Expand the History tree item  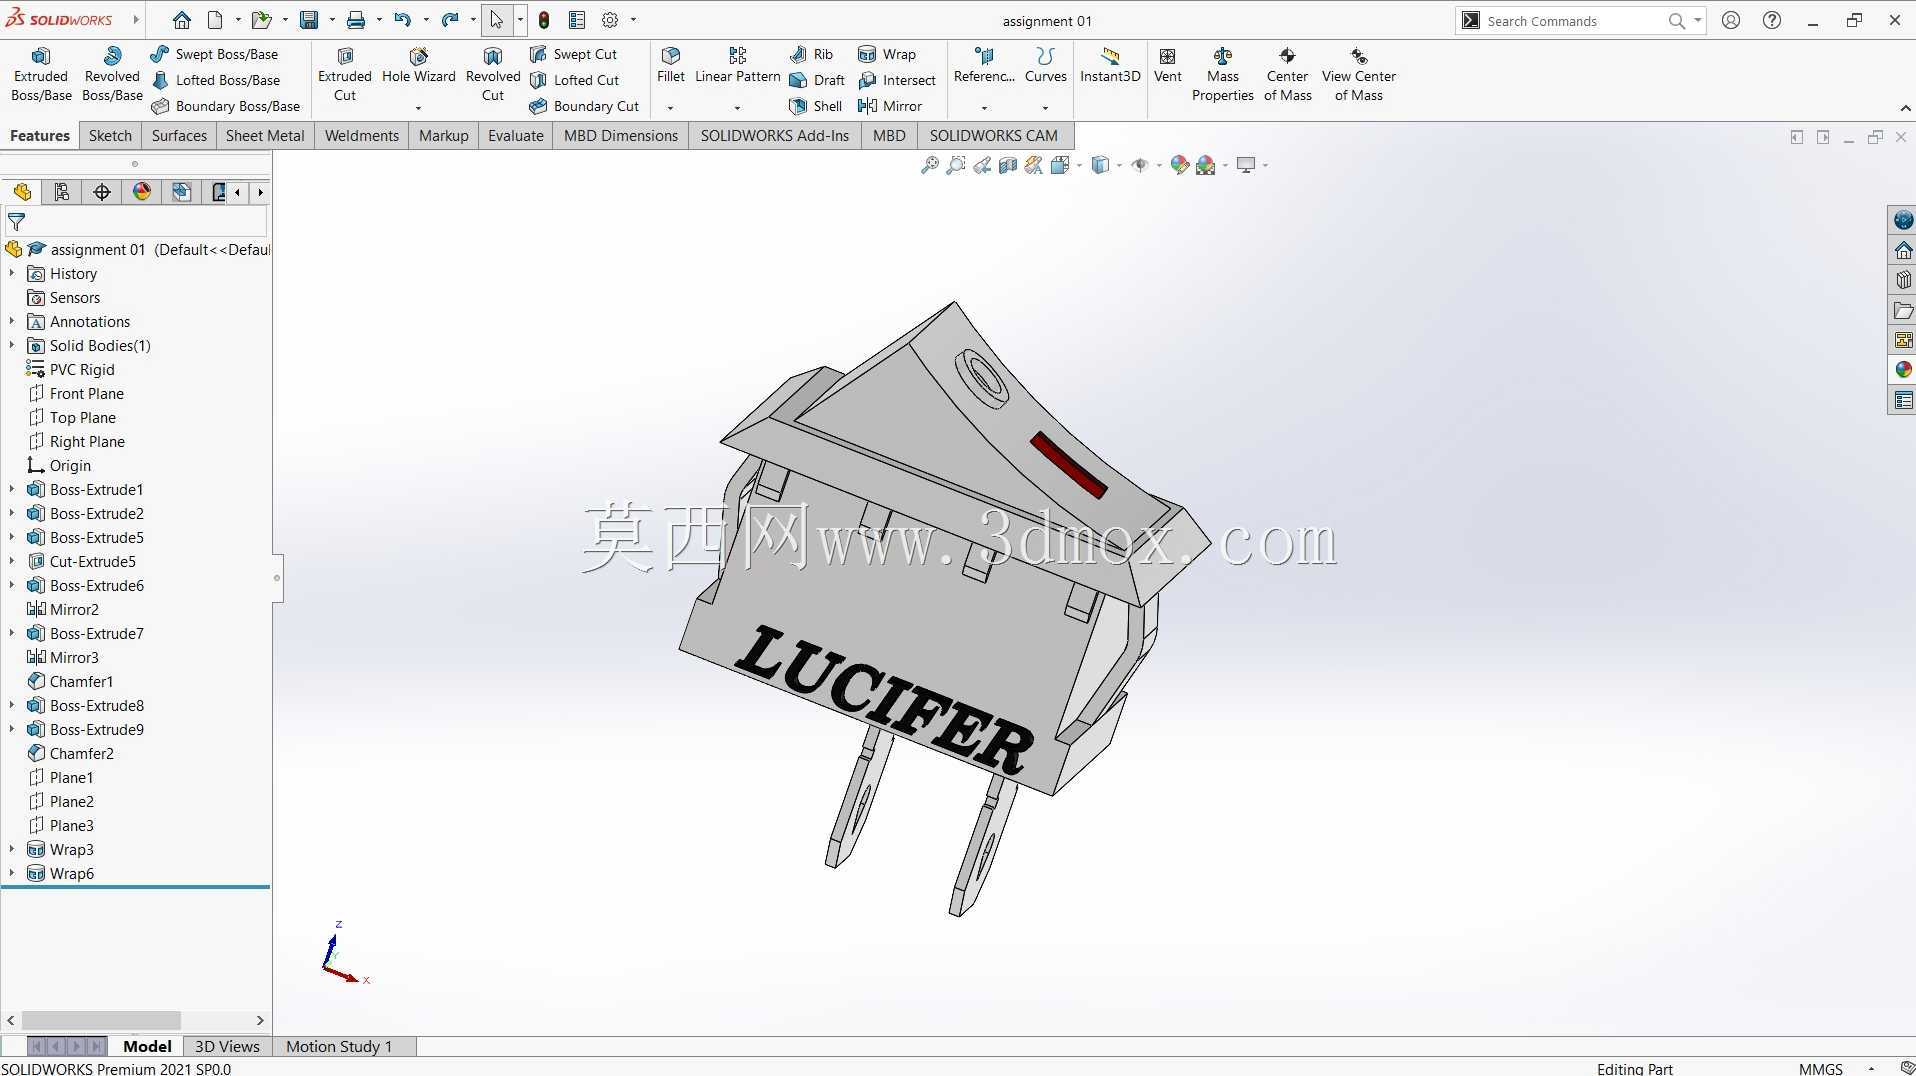(x=12, y=273)
